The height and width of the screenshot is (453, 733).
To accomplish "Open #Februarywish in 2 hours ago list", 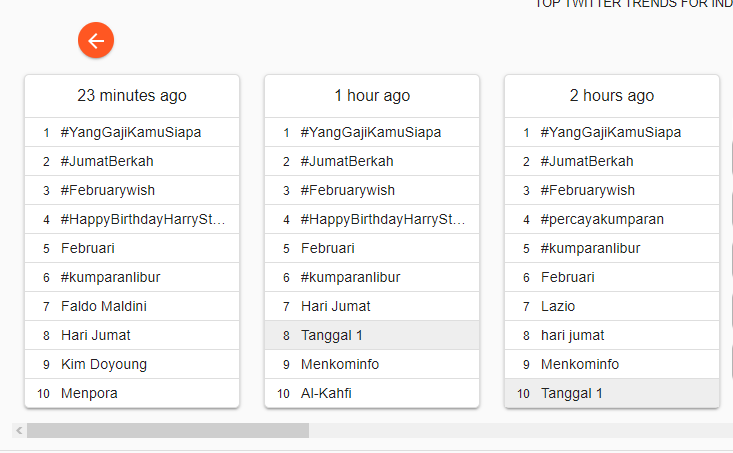I will 588,190.
